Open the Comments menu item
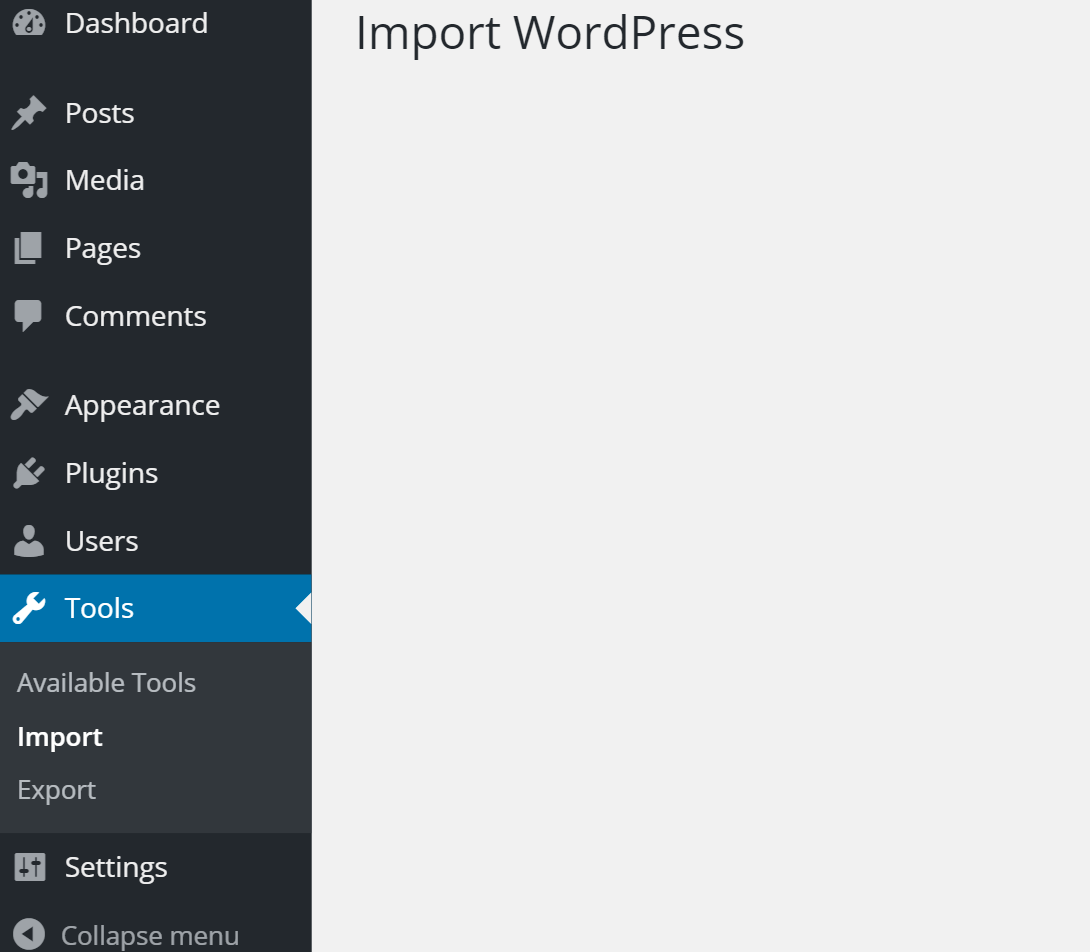The width and height of the screenshot is (1090, 952). pos(135,315)
